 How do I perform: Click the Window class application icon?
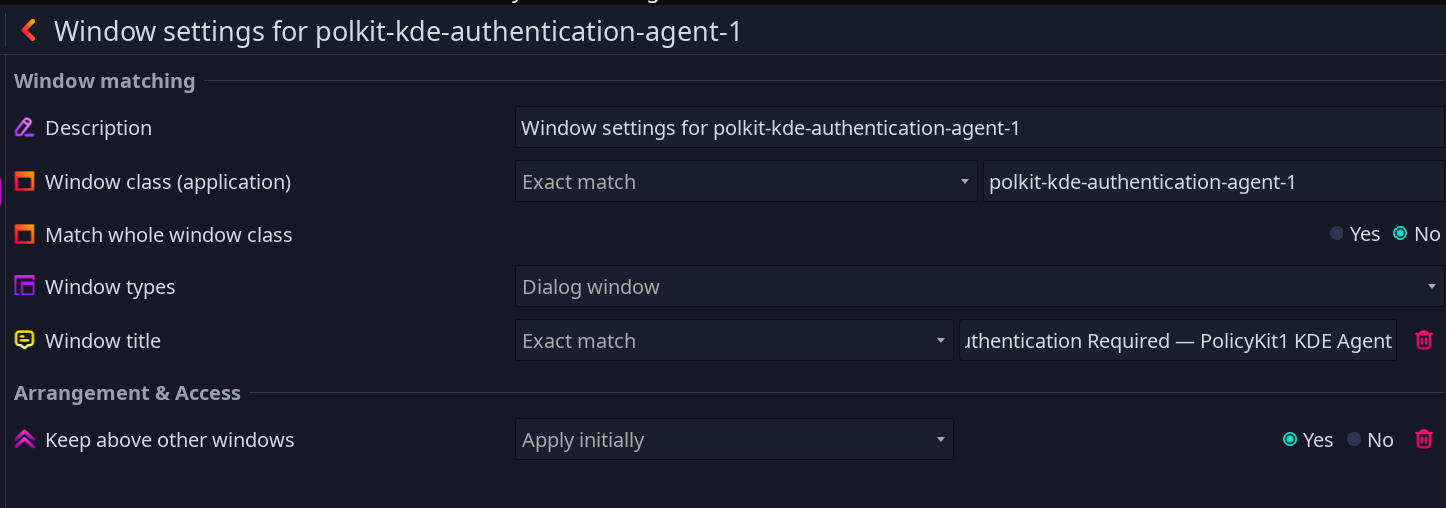[25, 182]
